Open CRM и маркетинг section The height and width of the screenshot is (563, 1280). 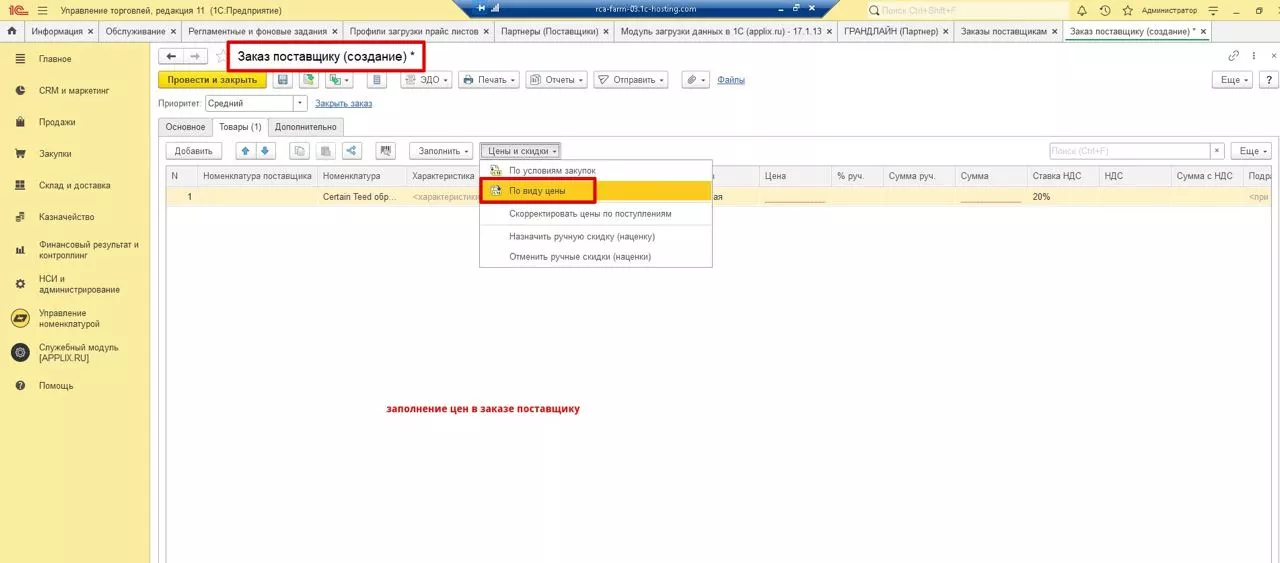(74, 90)
